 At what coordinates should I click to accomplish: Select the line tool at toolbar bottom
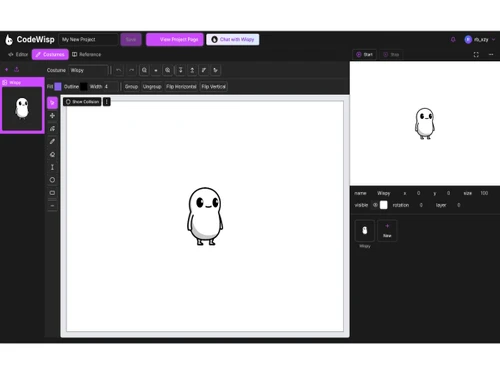tap(52, 206)
